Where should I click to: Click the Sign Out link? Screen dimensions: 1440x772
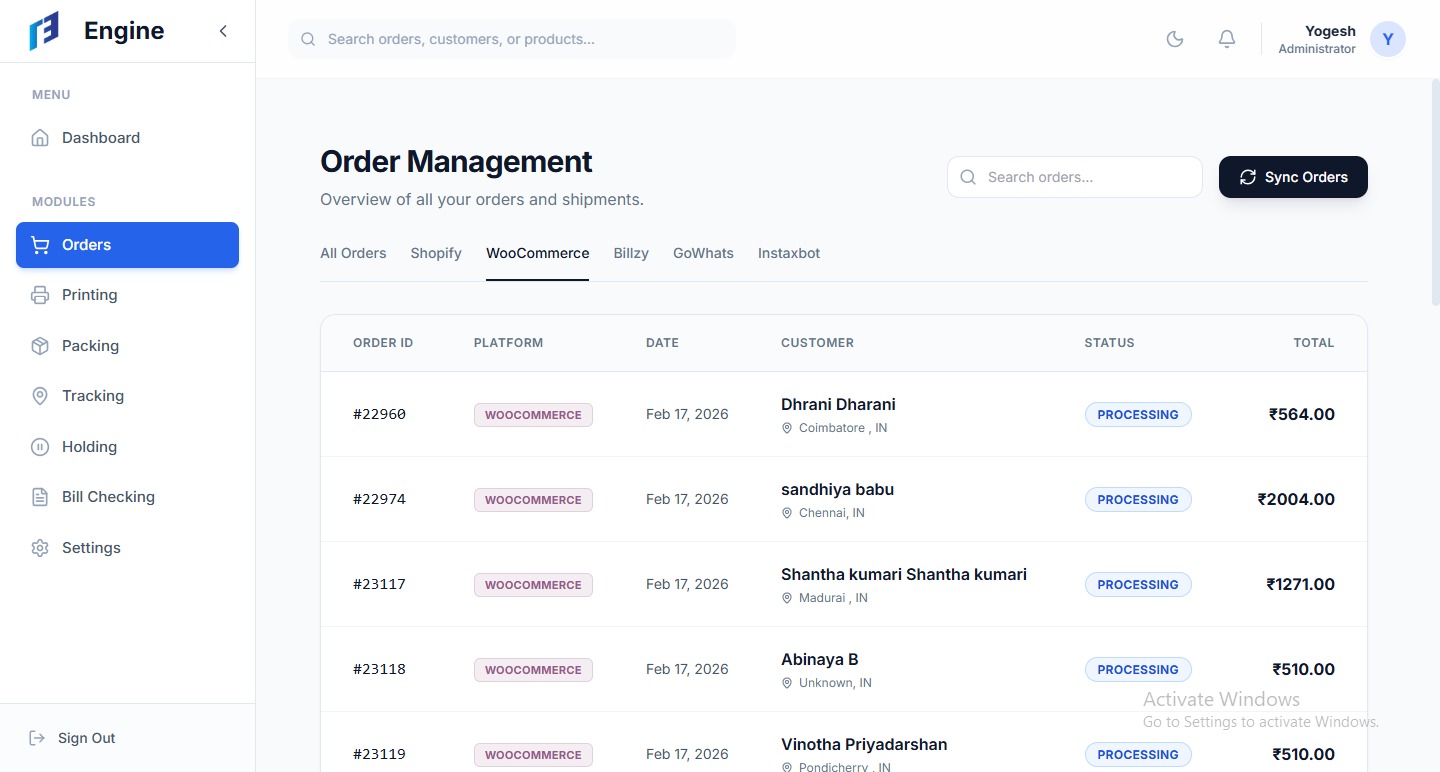tap(86, 738)
